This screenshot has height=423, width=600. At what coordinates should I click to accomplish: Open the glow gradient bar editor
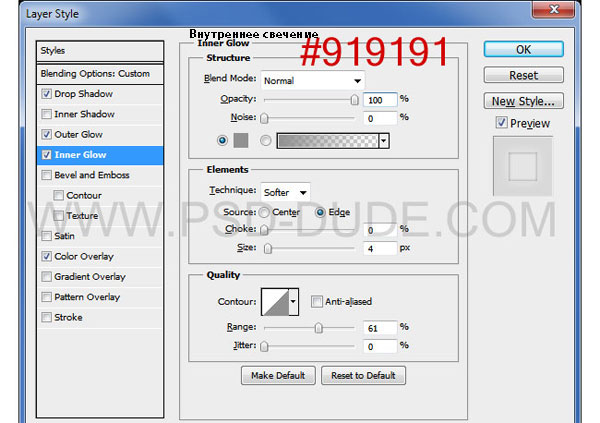[x=328, y=141]
